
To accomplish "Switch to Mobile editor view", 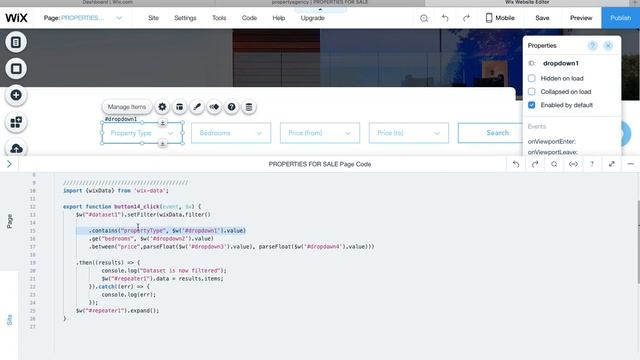I will click(x=500, y=18).
